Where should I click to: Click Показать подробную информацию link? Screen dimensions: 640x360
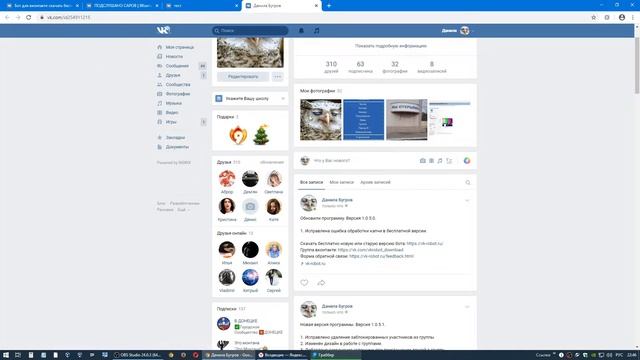coord(391,46)
